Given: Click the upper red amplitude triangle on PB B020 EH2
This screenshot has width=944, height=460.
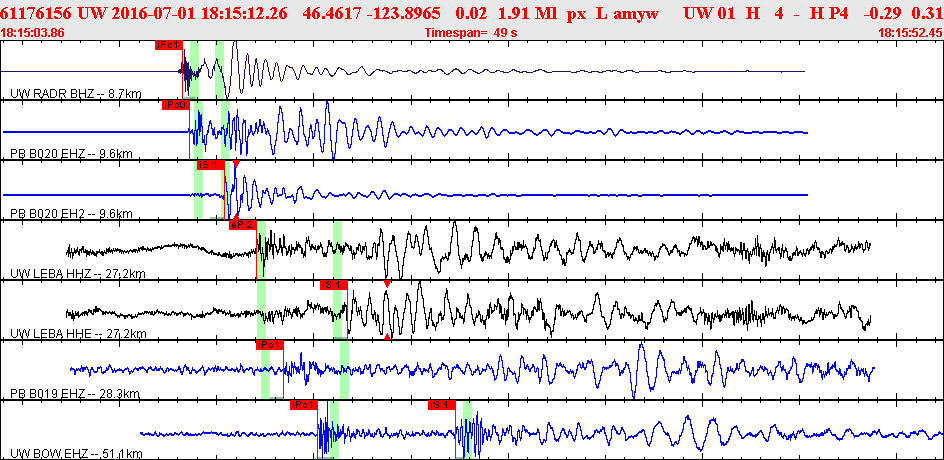Looking at the screenshot, I should tap(236, 164).
